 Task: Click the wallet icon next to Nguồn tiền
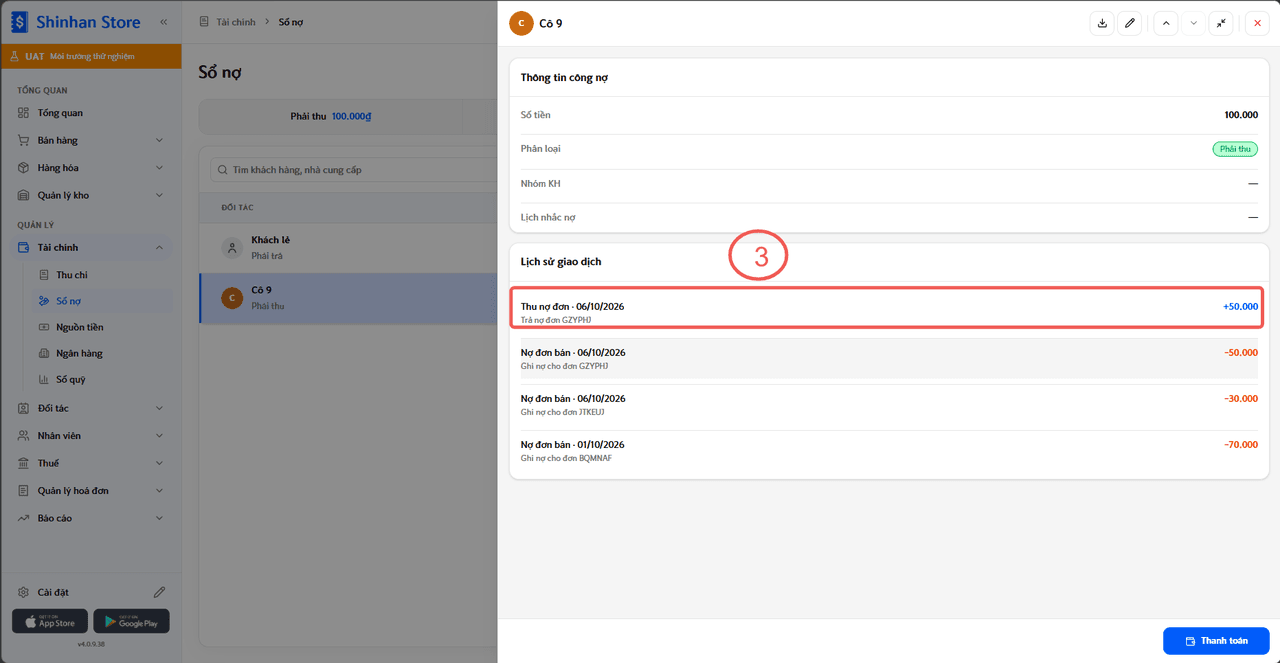point(44,327)
